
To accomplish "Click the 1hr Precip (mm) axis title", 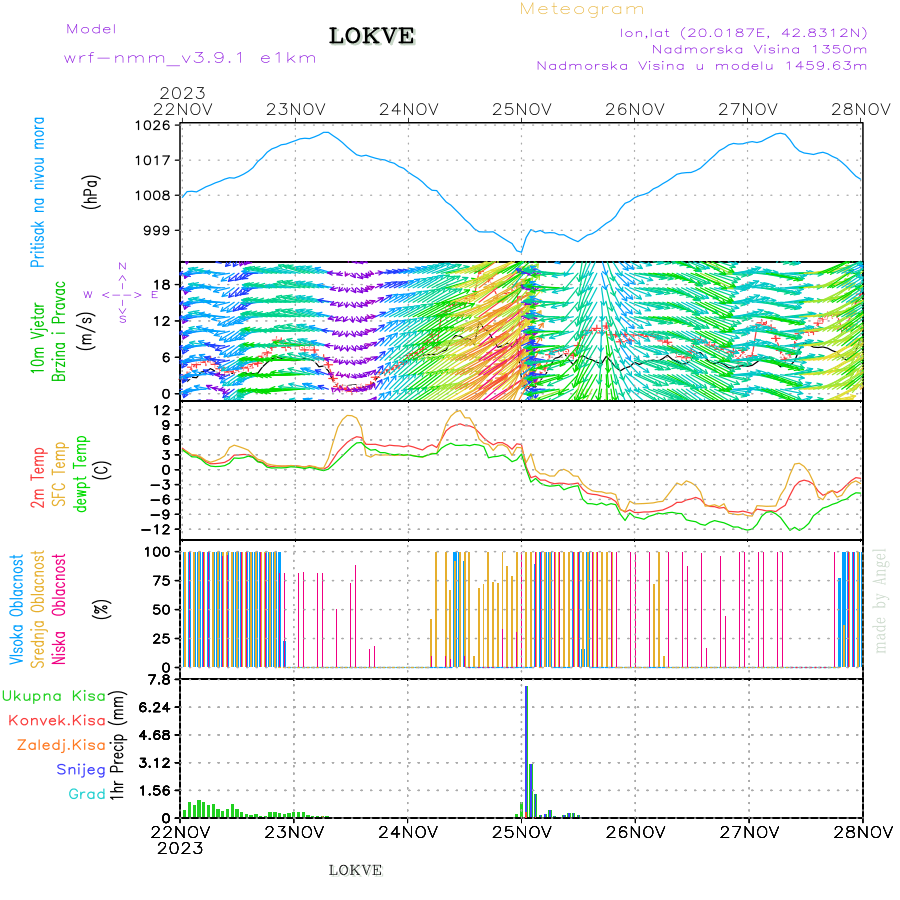I will (x=117, y=745).
